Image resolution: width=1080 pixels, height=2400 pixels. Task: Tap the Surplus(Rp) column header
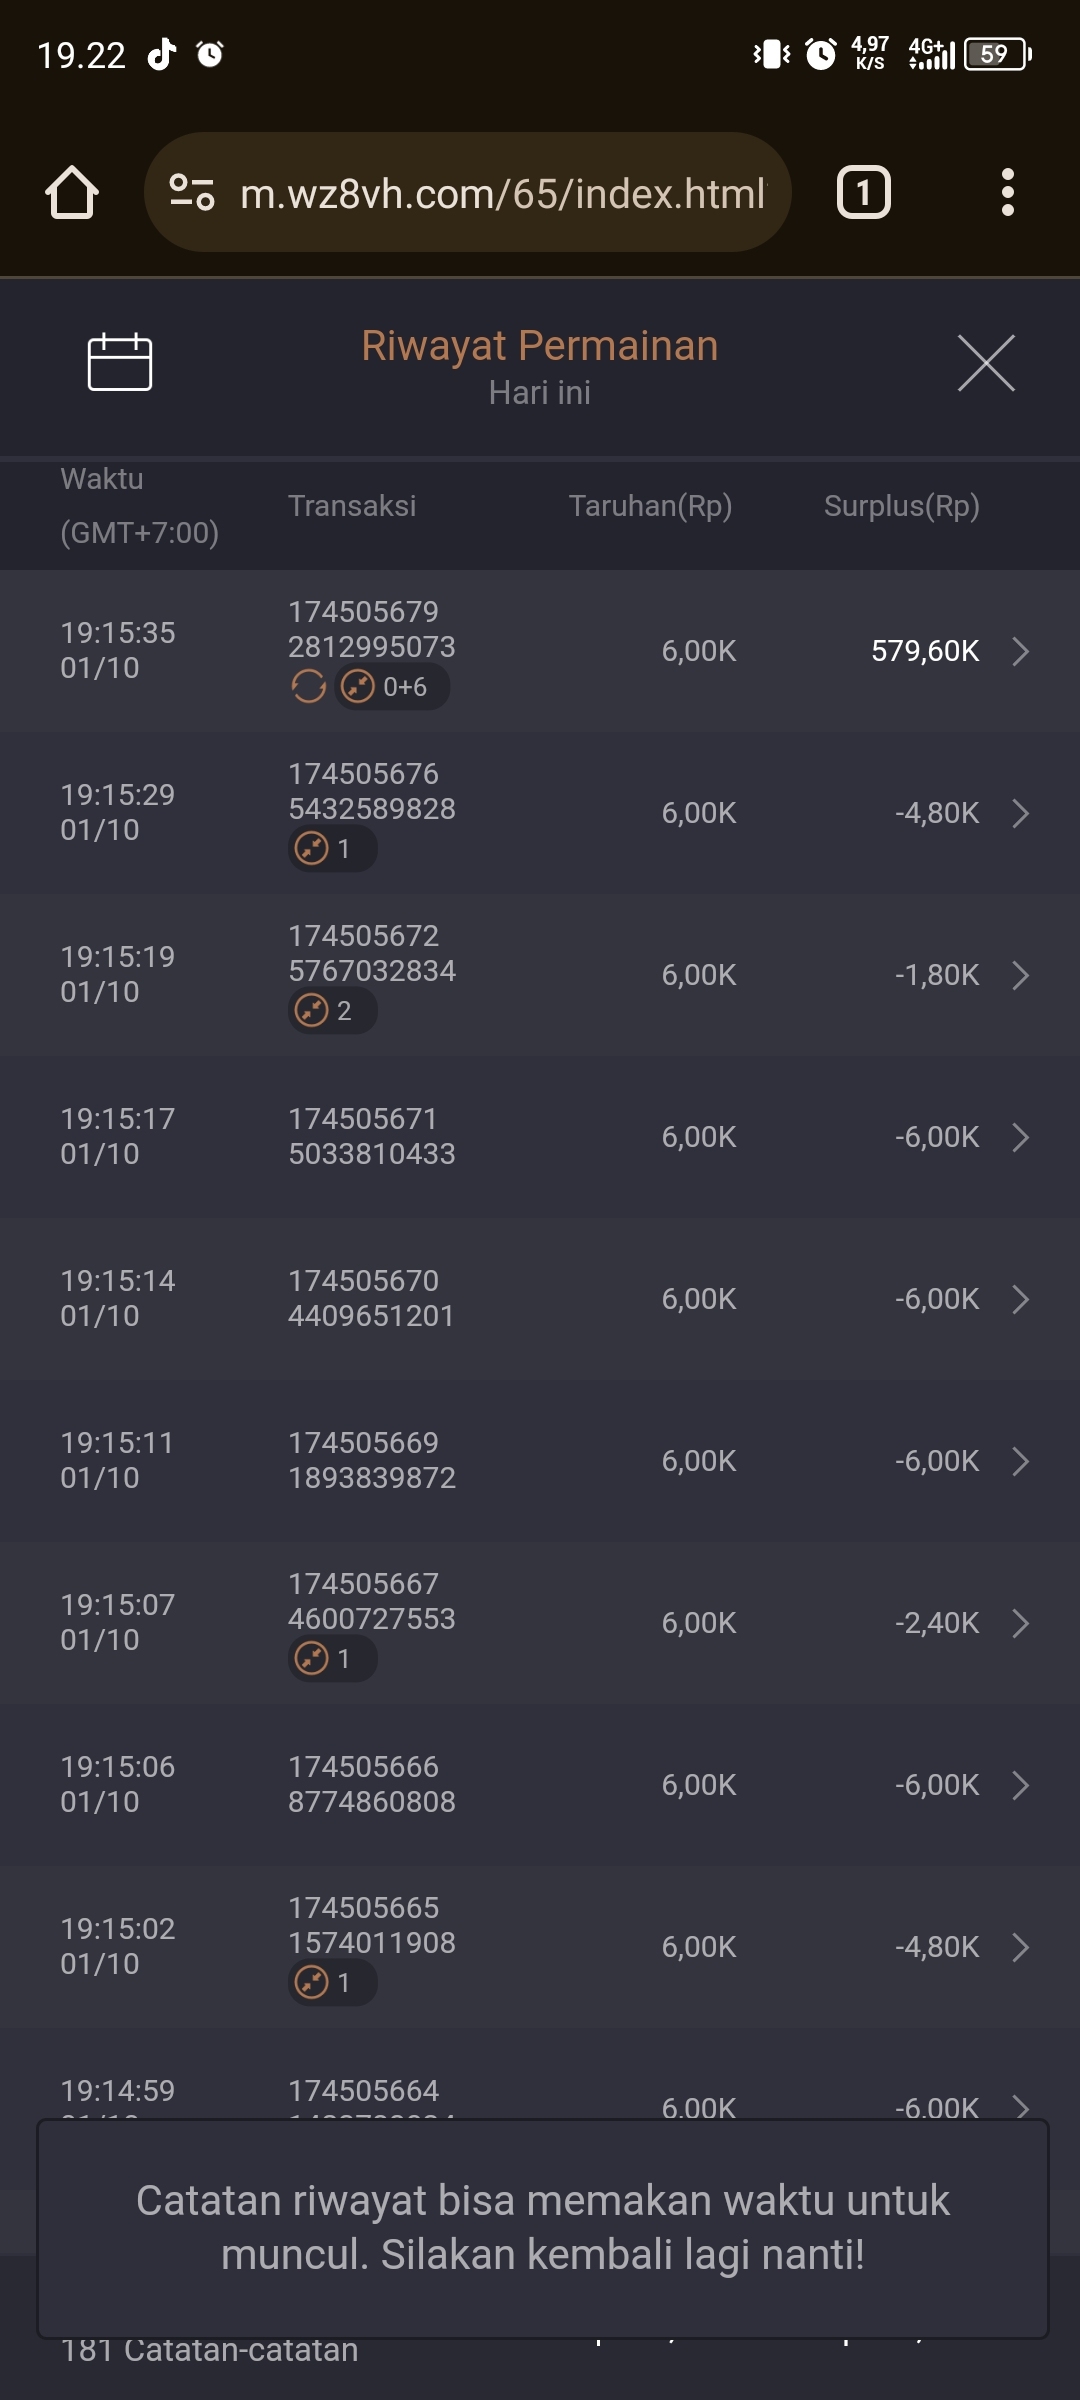[901, 506]
